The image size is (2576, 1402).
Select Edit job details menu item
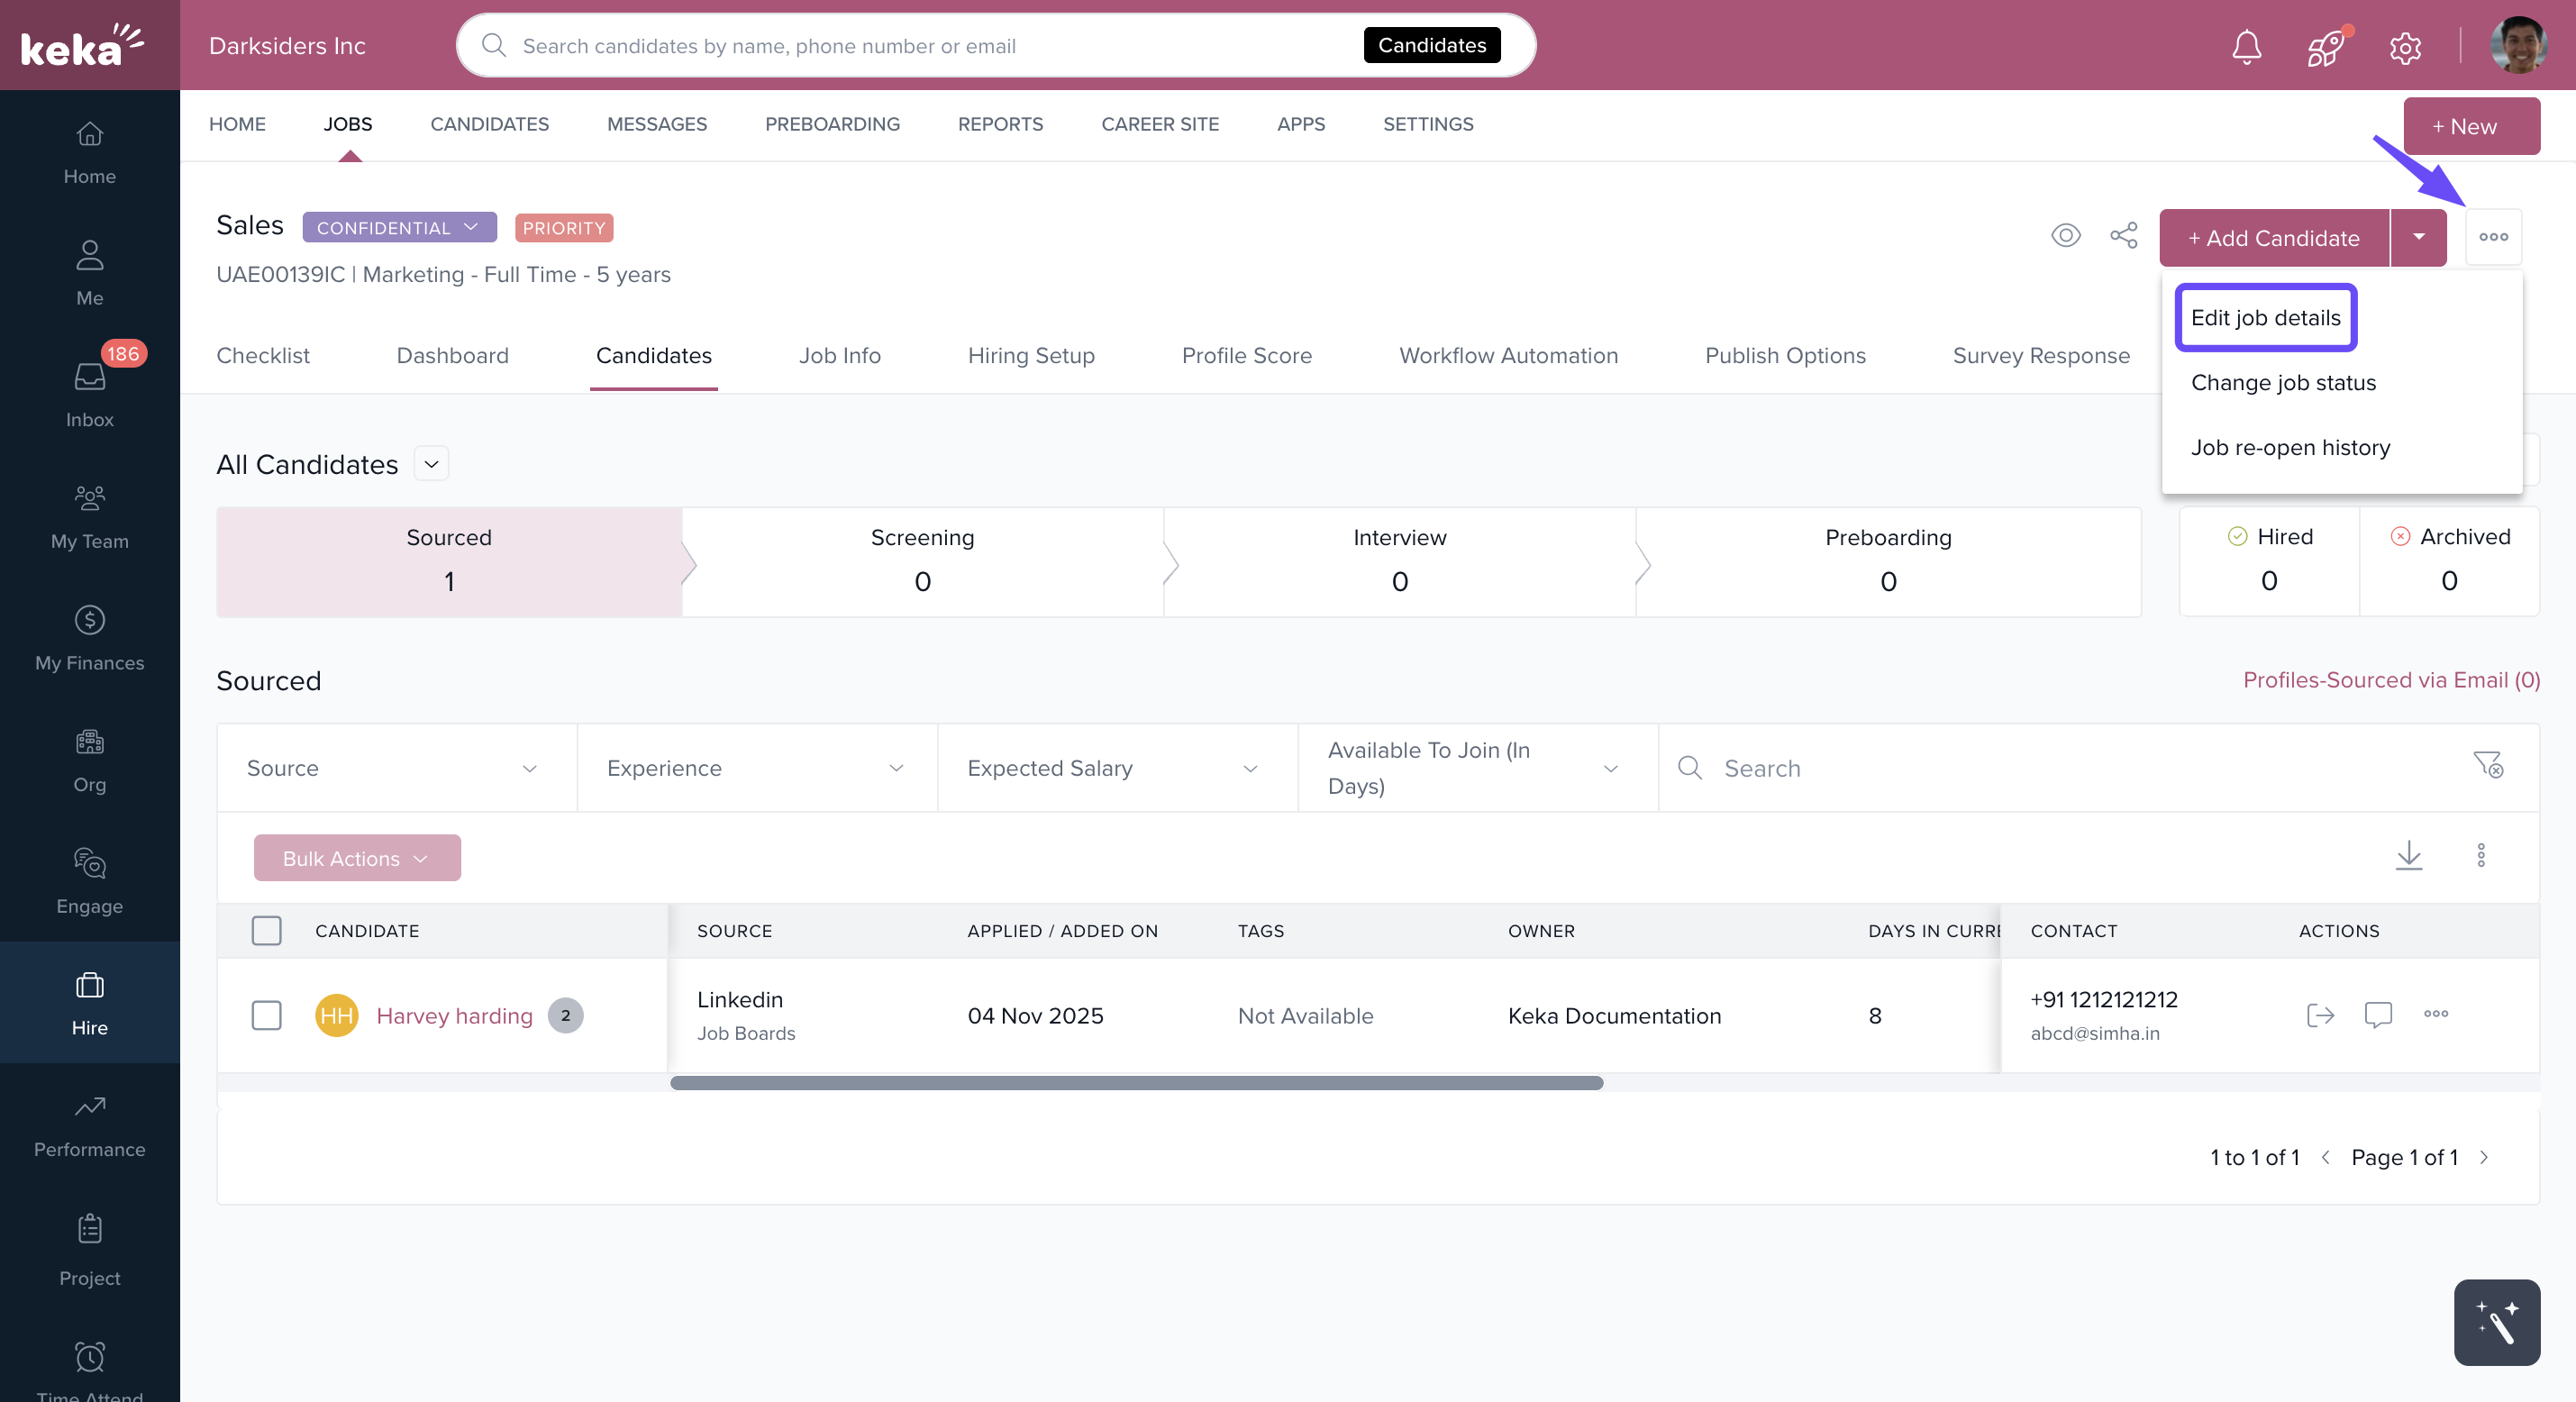coord(2265,318)
